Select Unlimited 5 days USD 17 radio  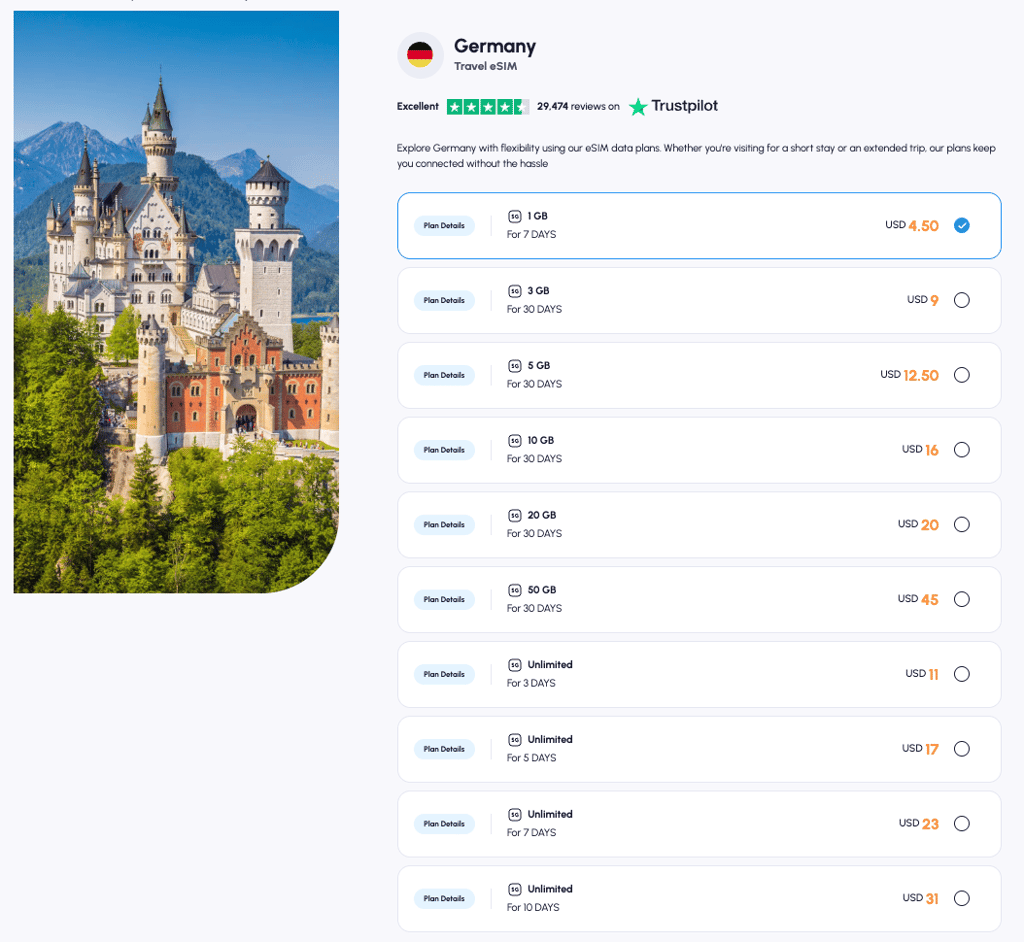pos(961,749)
